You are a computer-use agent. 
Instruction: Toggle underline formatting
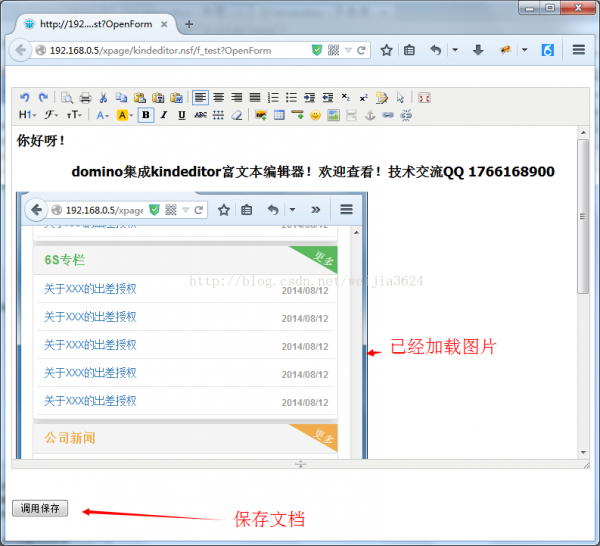tap(182, 115)
